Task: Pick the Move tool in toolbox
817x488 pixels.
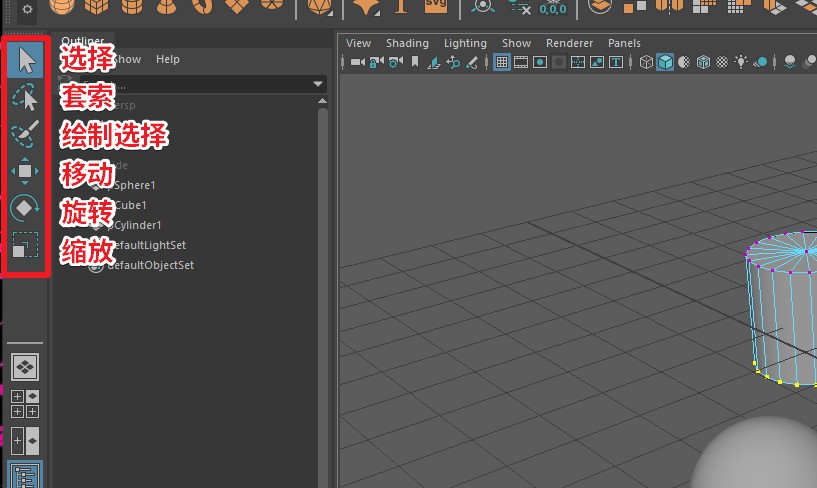Action: click(x=25, y=171)
